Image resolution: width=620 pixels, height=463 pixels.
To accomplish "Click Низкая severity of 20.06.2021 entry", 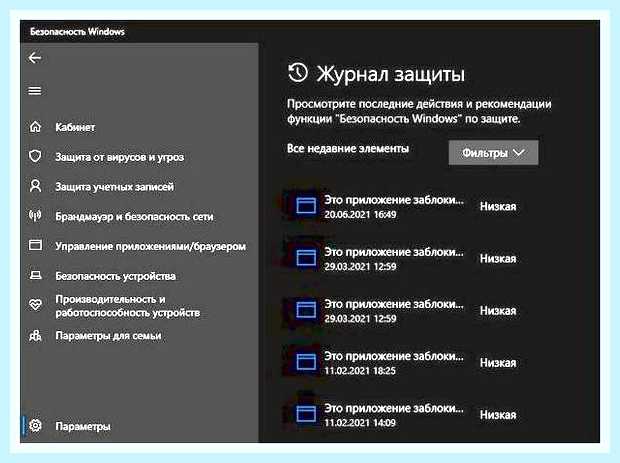I will [498, 206].
